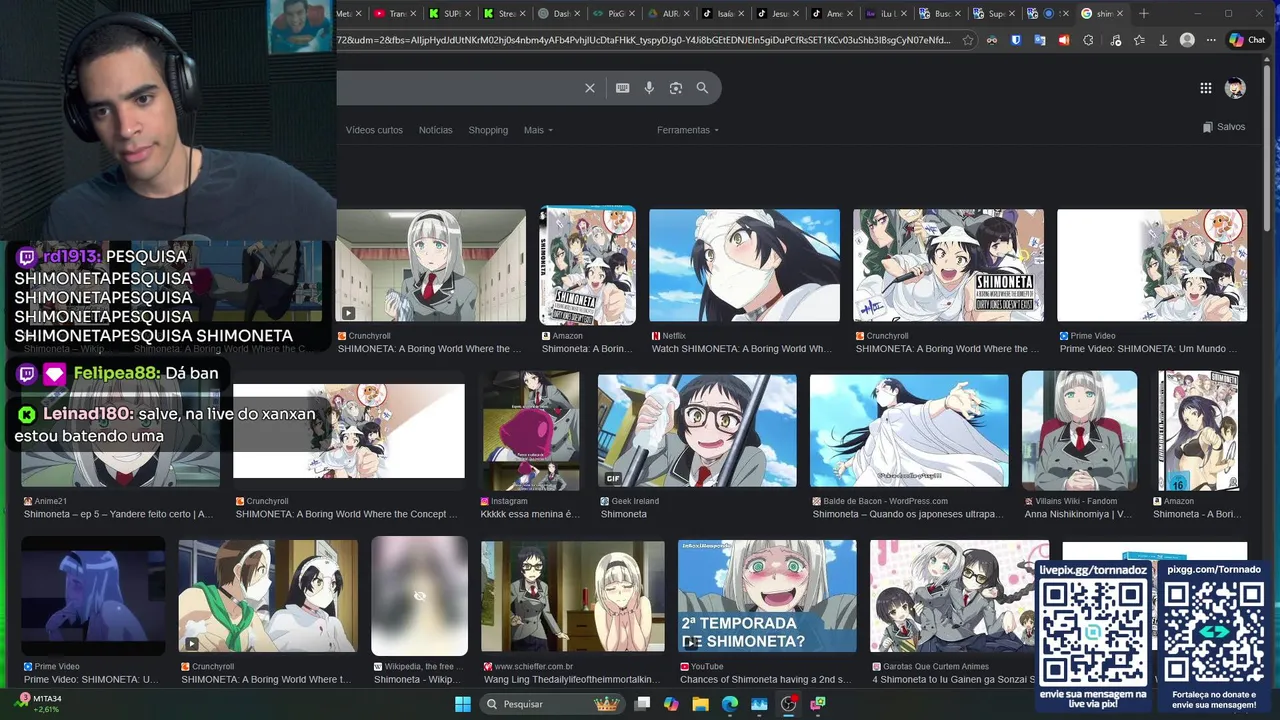Open the on-screen keyboard icon in the search bar
Screen dimensions: 1280x720
coord(623,88)
